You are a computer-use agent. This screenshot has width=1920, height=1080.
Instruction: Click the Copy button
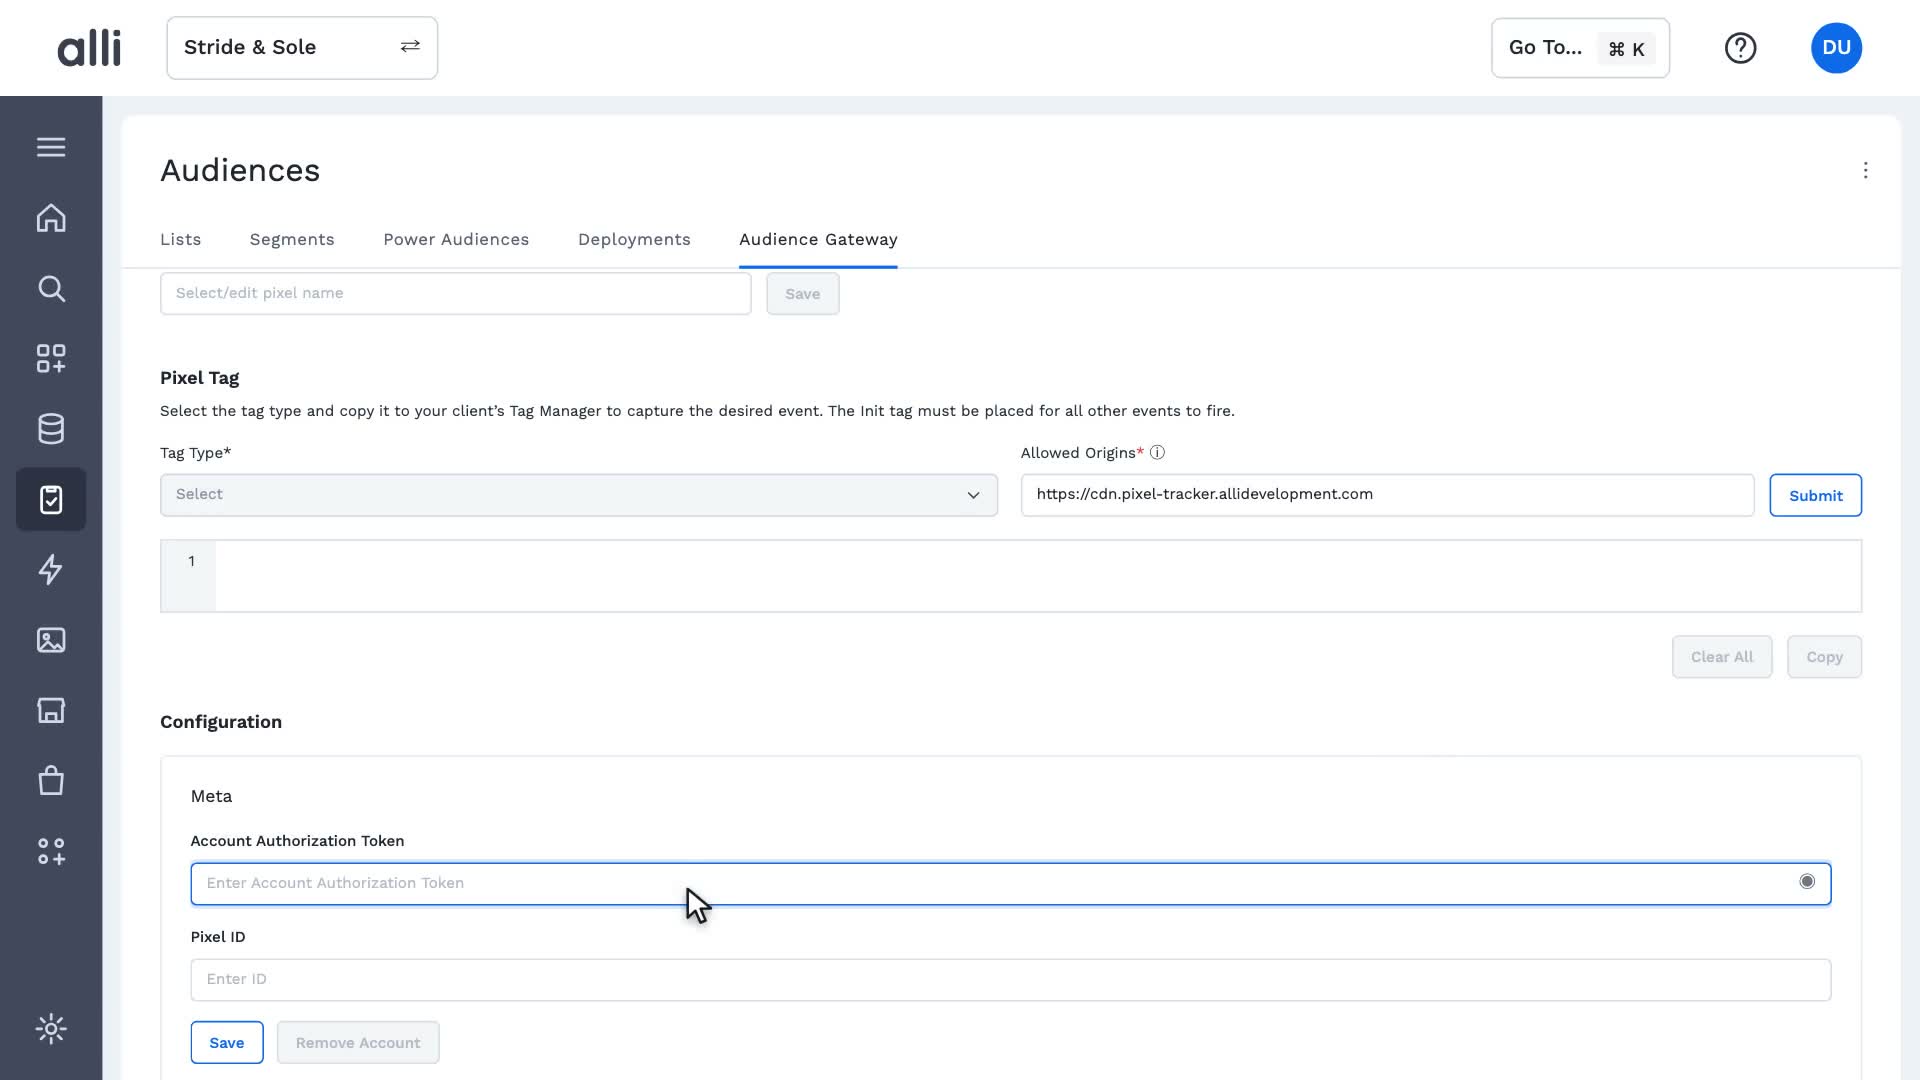click(x=1824, y=657)
